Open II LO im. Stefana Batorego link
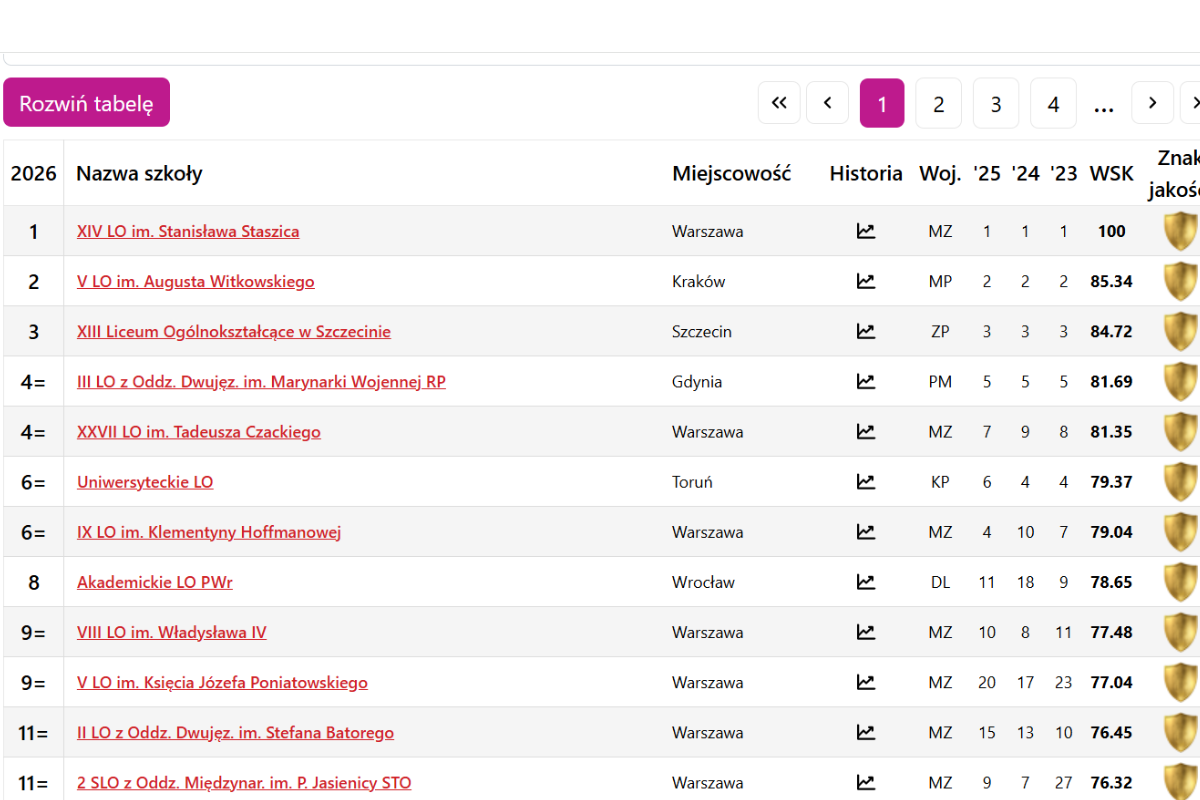Viewport: 1200px width, 800px height. coord(235,732)
